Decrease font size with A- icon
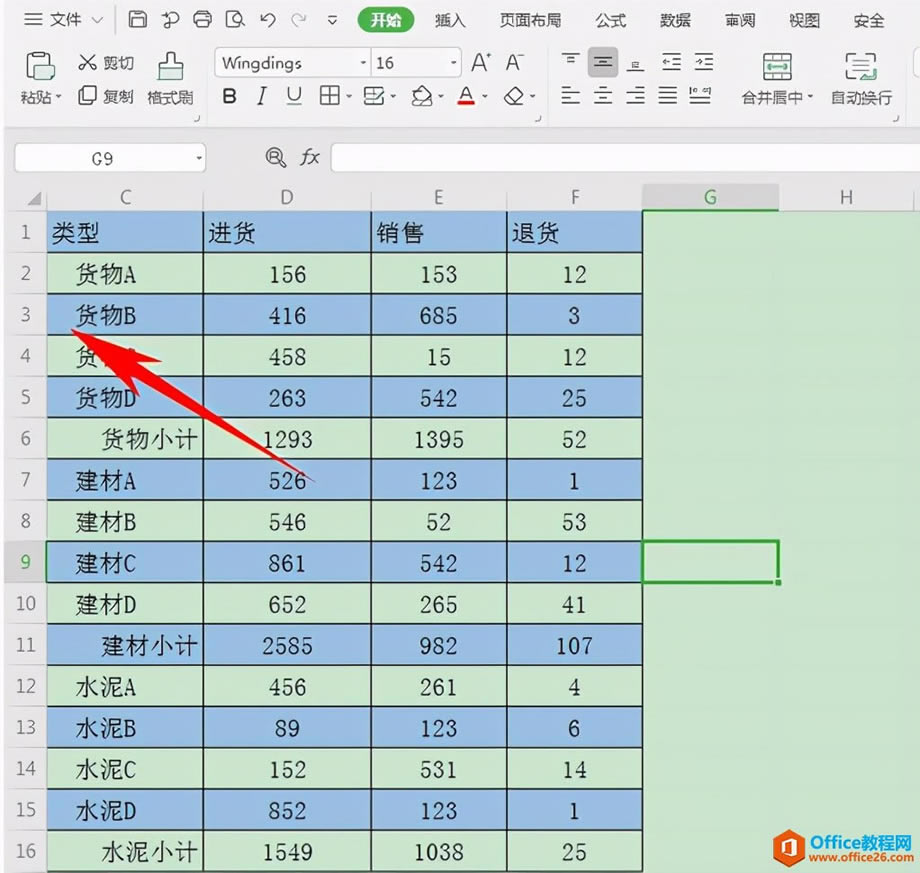The height and width of the screenshot is (873, 920). coord(514,62)
